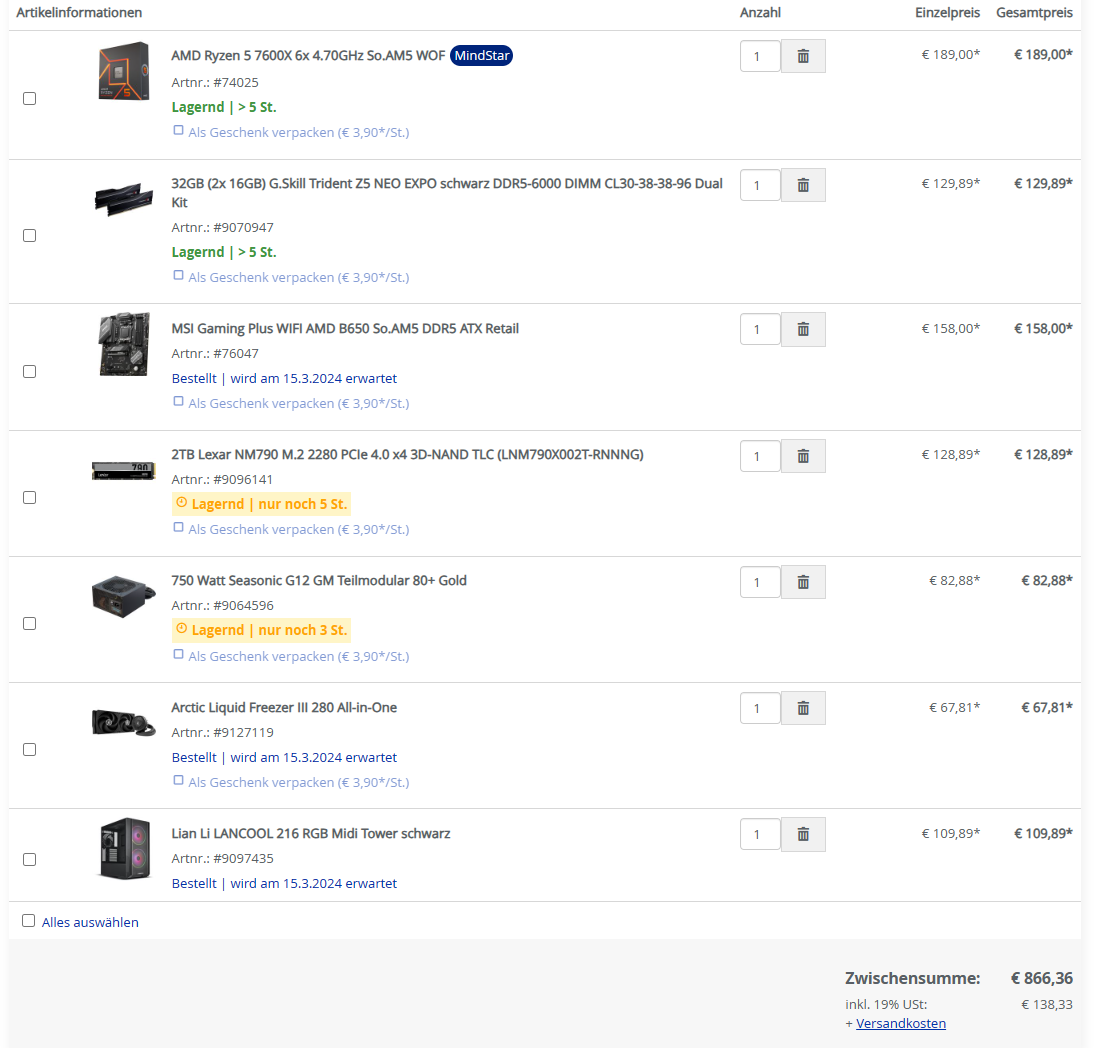Viewport: 1106px width, 1048px height.
Task: Open AMD Ryzen 5 7600X product title
Action: (x=308, y=56)
